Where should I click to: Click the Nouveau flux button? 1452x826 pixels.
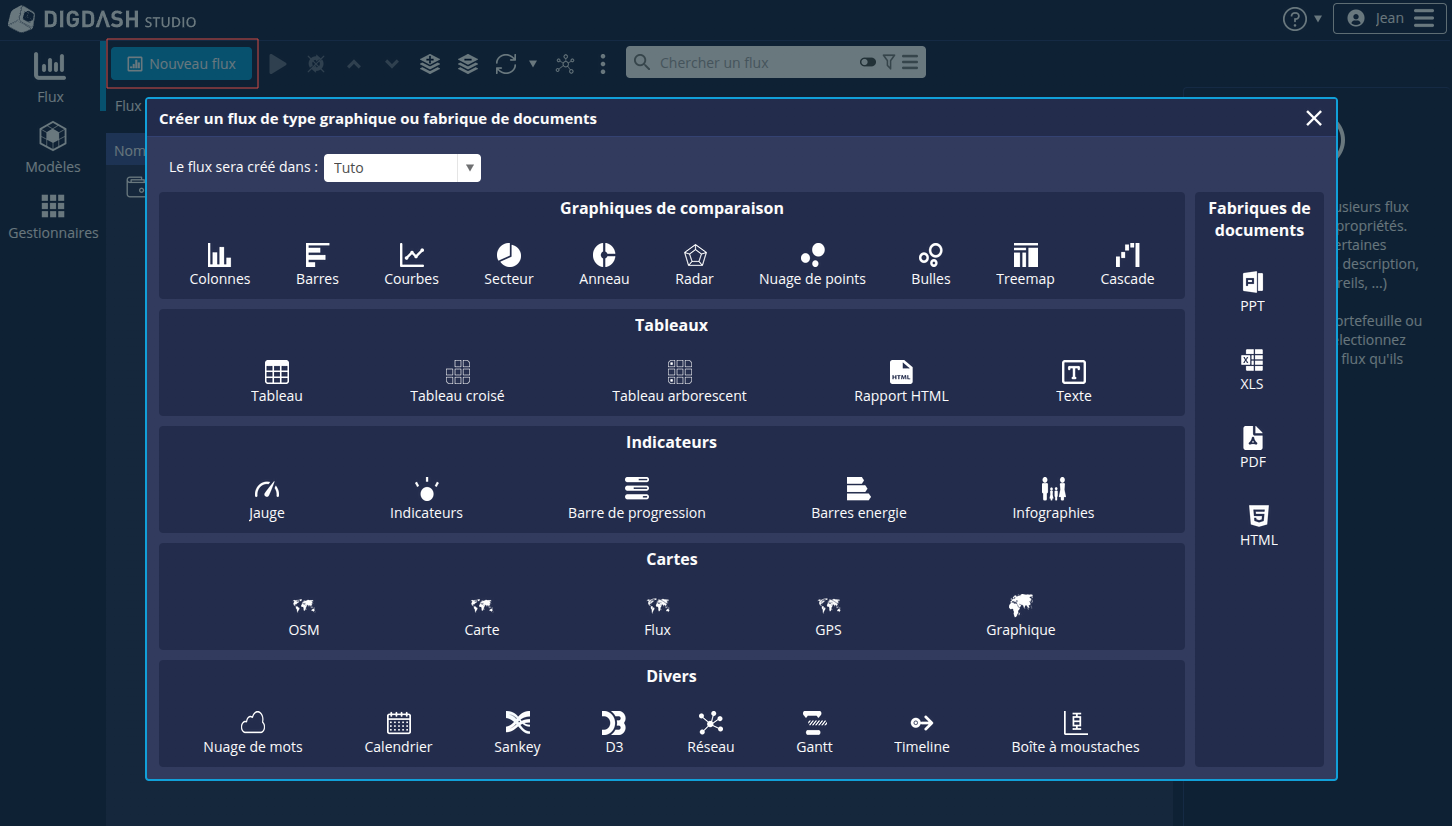click(x=182, y=64)
